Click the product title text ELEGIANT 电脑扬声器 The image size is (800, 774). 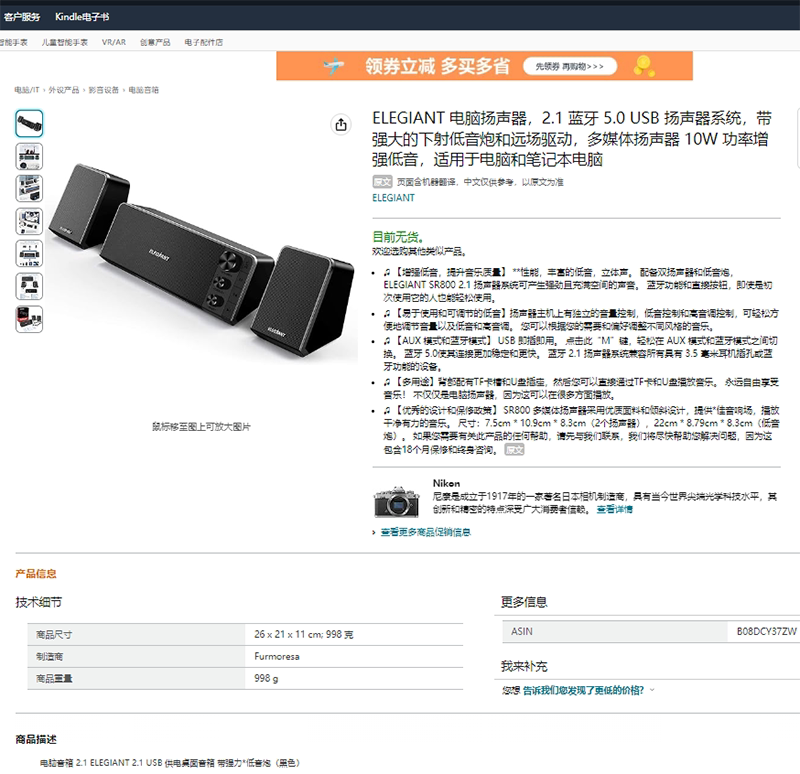point(571,139)
